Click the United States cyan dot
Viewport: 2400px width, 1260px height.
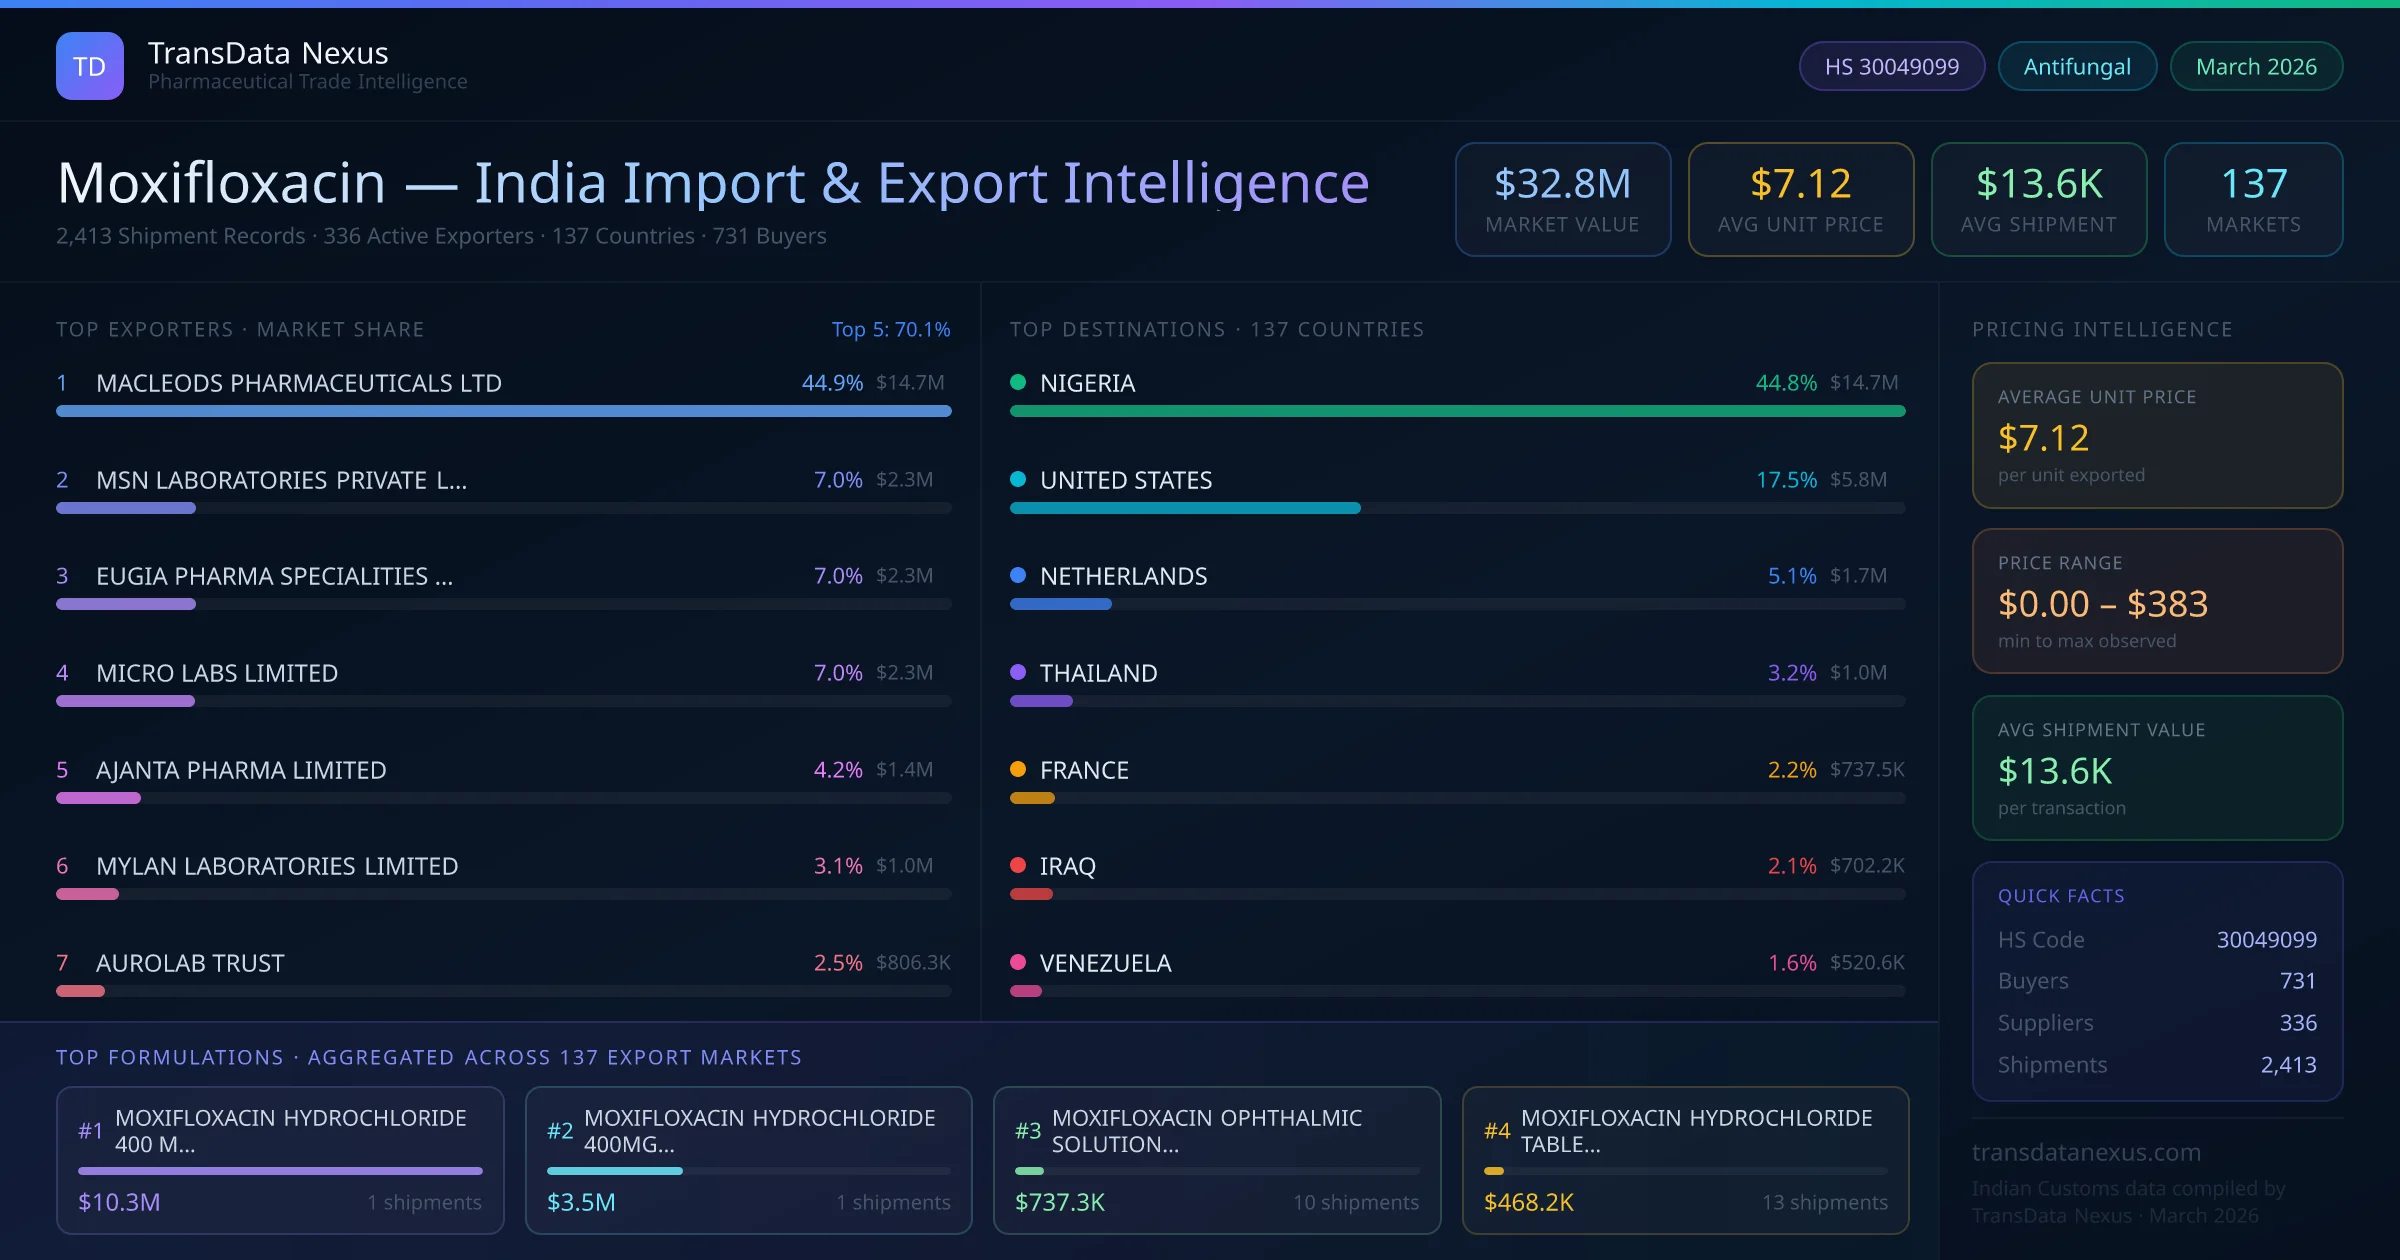click(1018, 479)
